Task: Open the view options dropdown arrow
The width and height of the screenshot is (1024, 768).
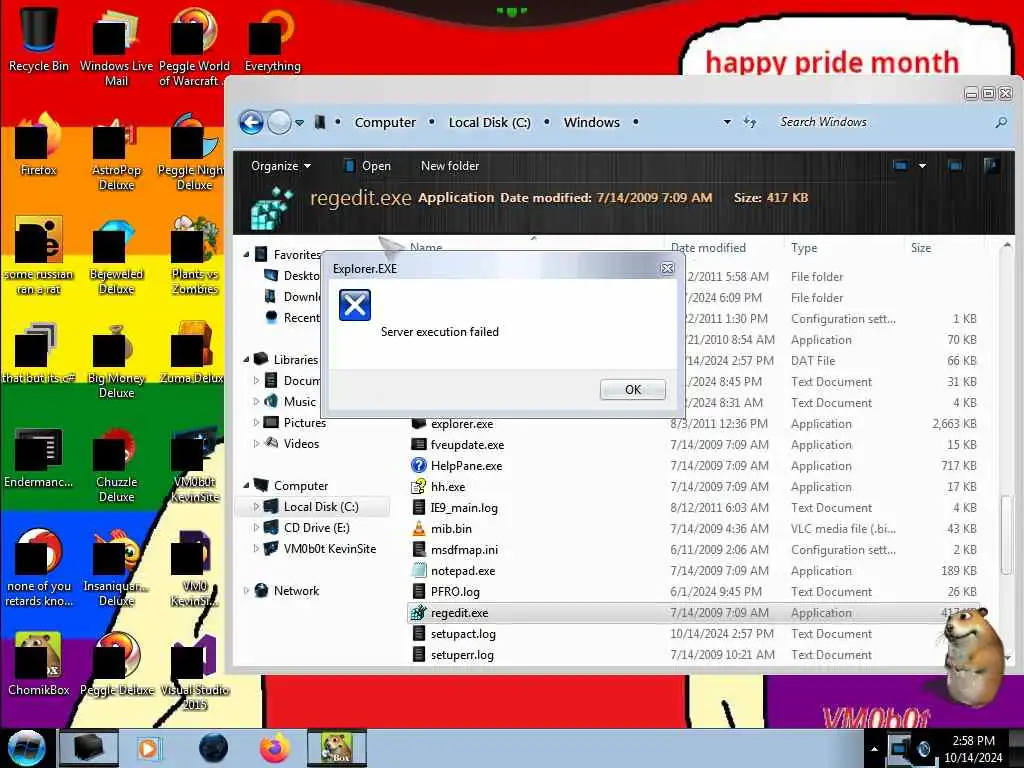Action: click(922, 166)
